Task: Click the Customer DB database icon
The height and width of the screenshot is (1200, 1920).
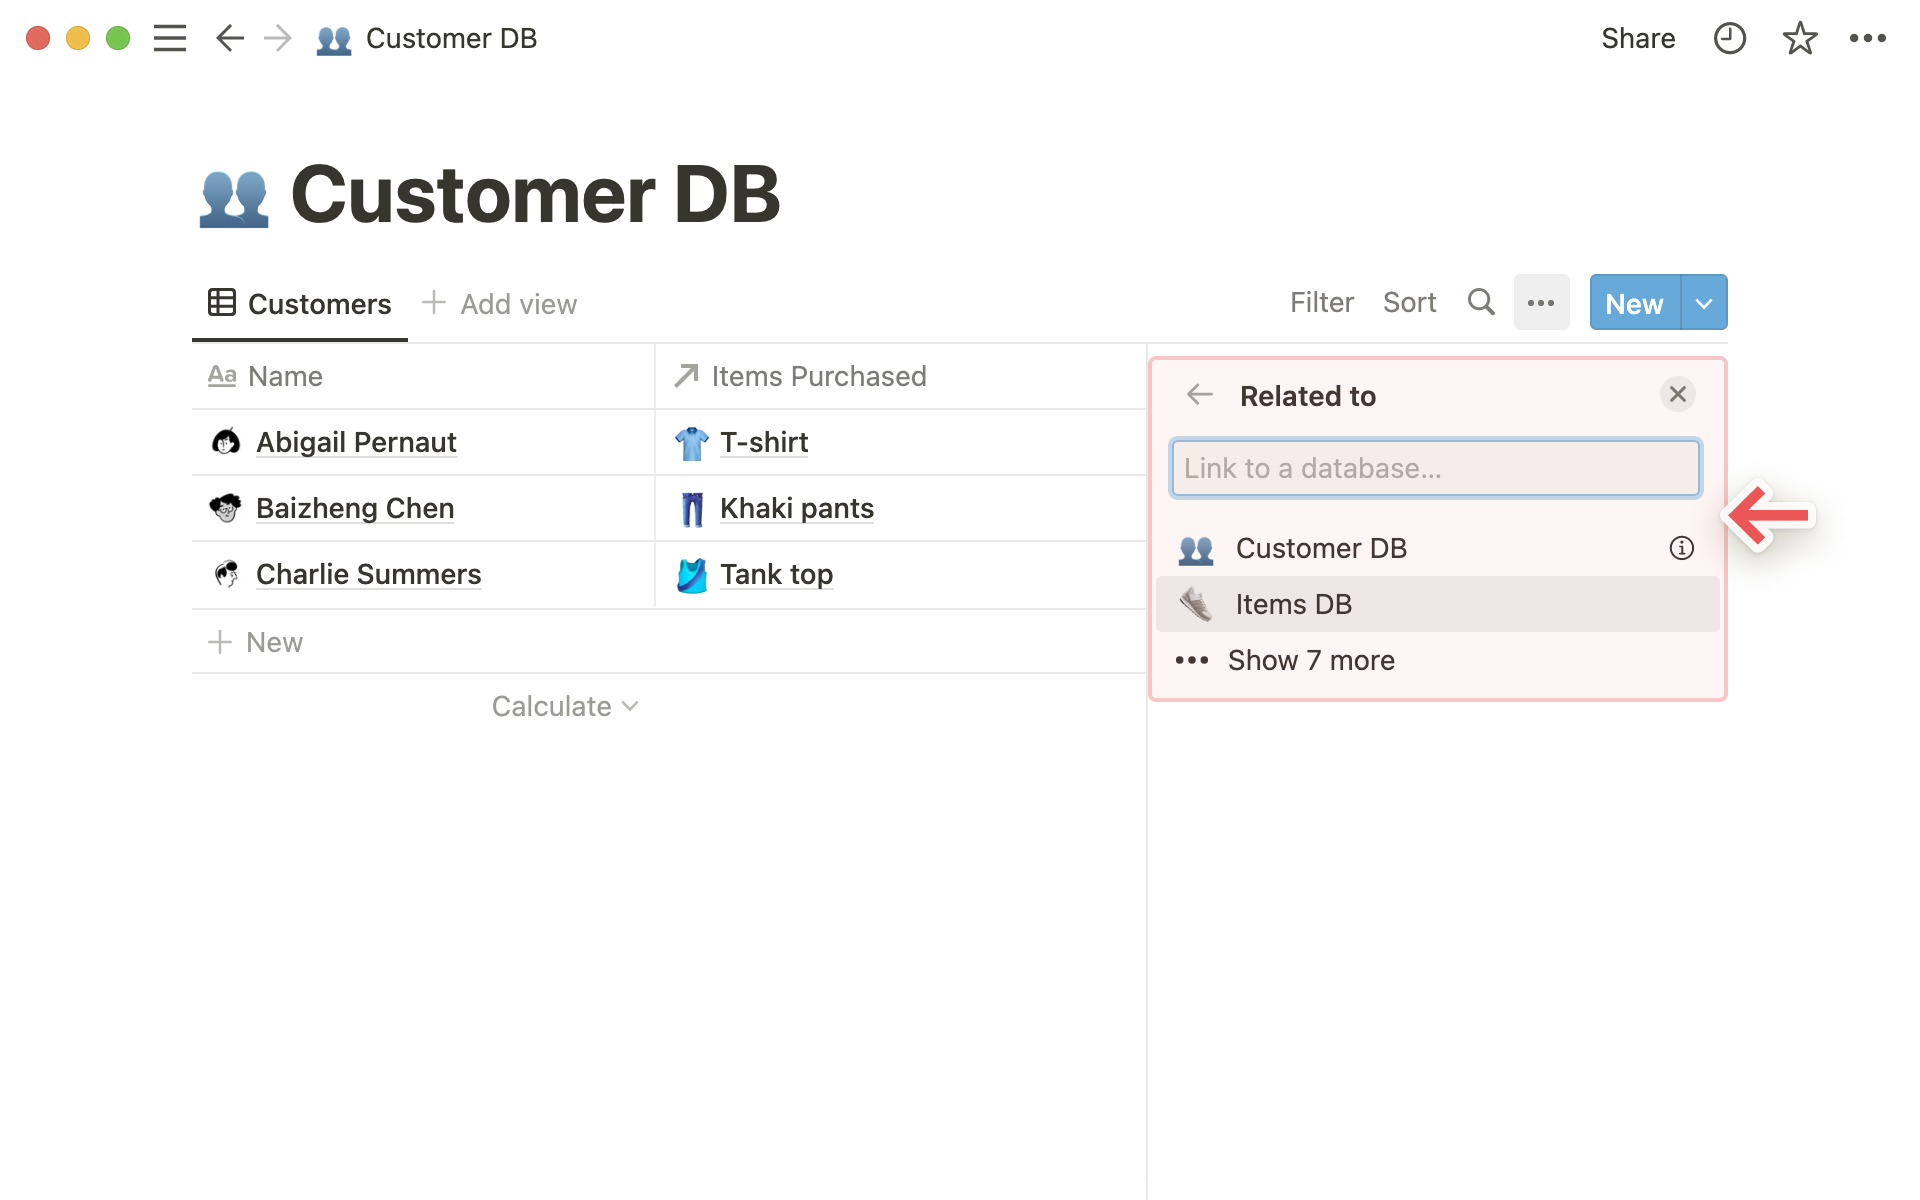Action: pyautogui.click(x=1196, y=546)
